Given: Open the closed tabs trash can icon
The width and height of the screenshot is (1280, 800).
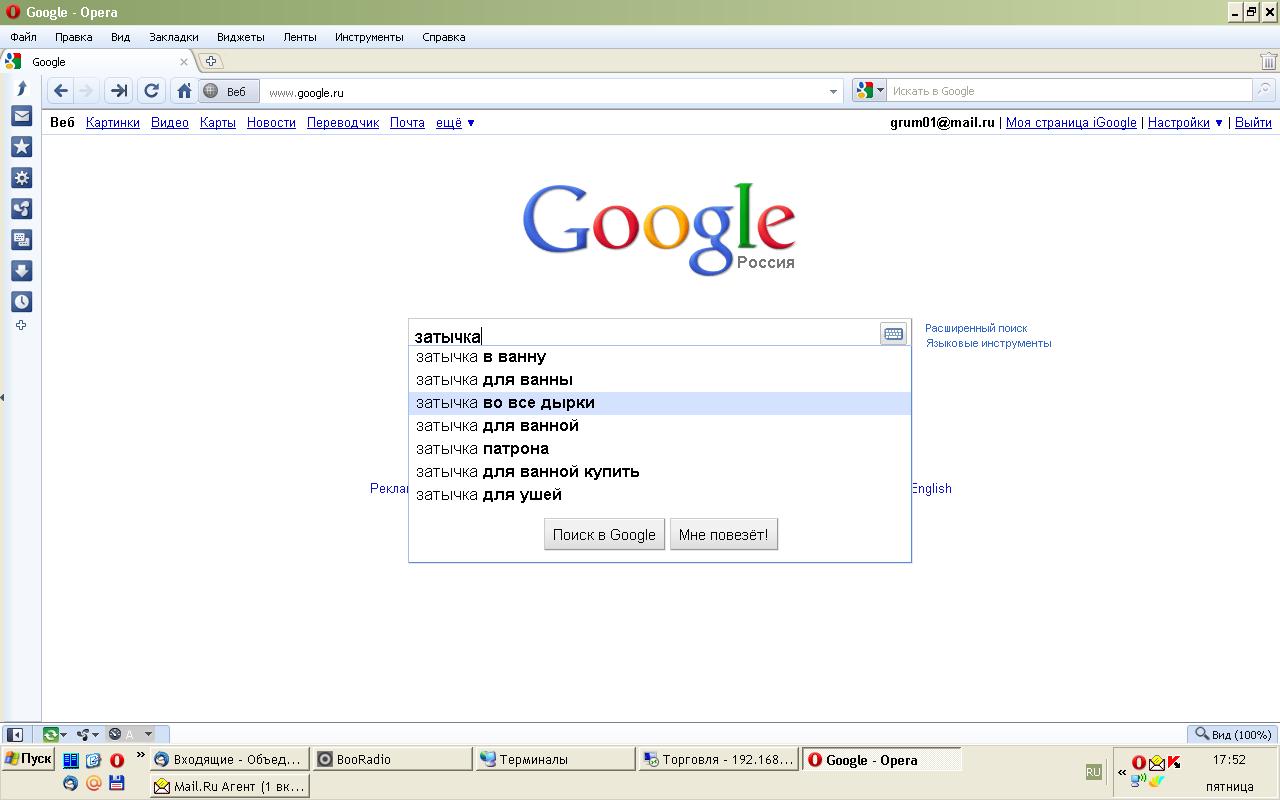Looking at the screenshot, I should [x=1268, y=61].
